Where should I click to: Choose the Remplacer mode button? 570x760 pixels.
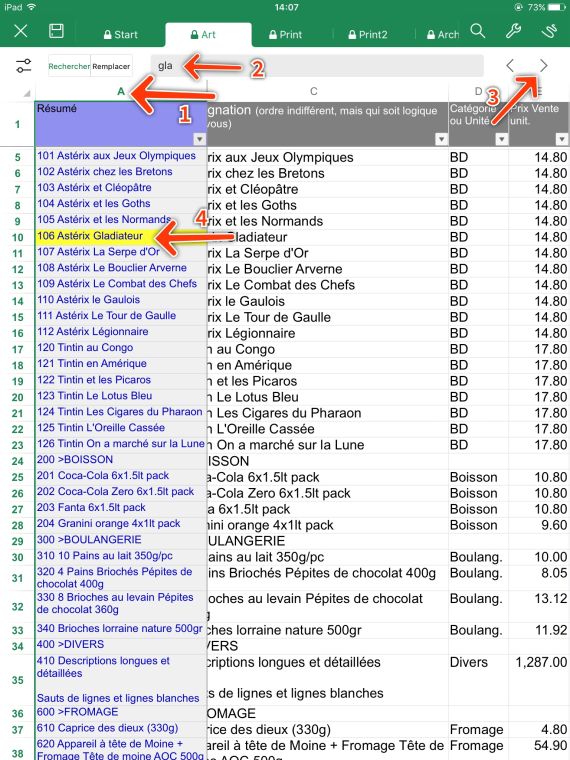pyautogui.click(x=111, y=66)
